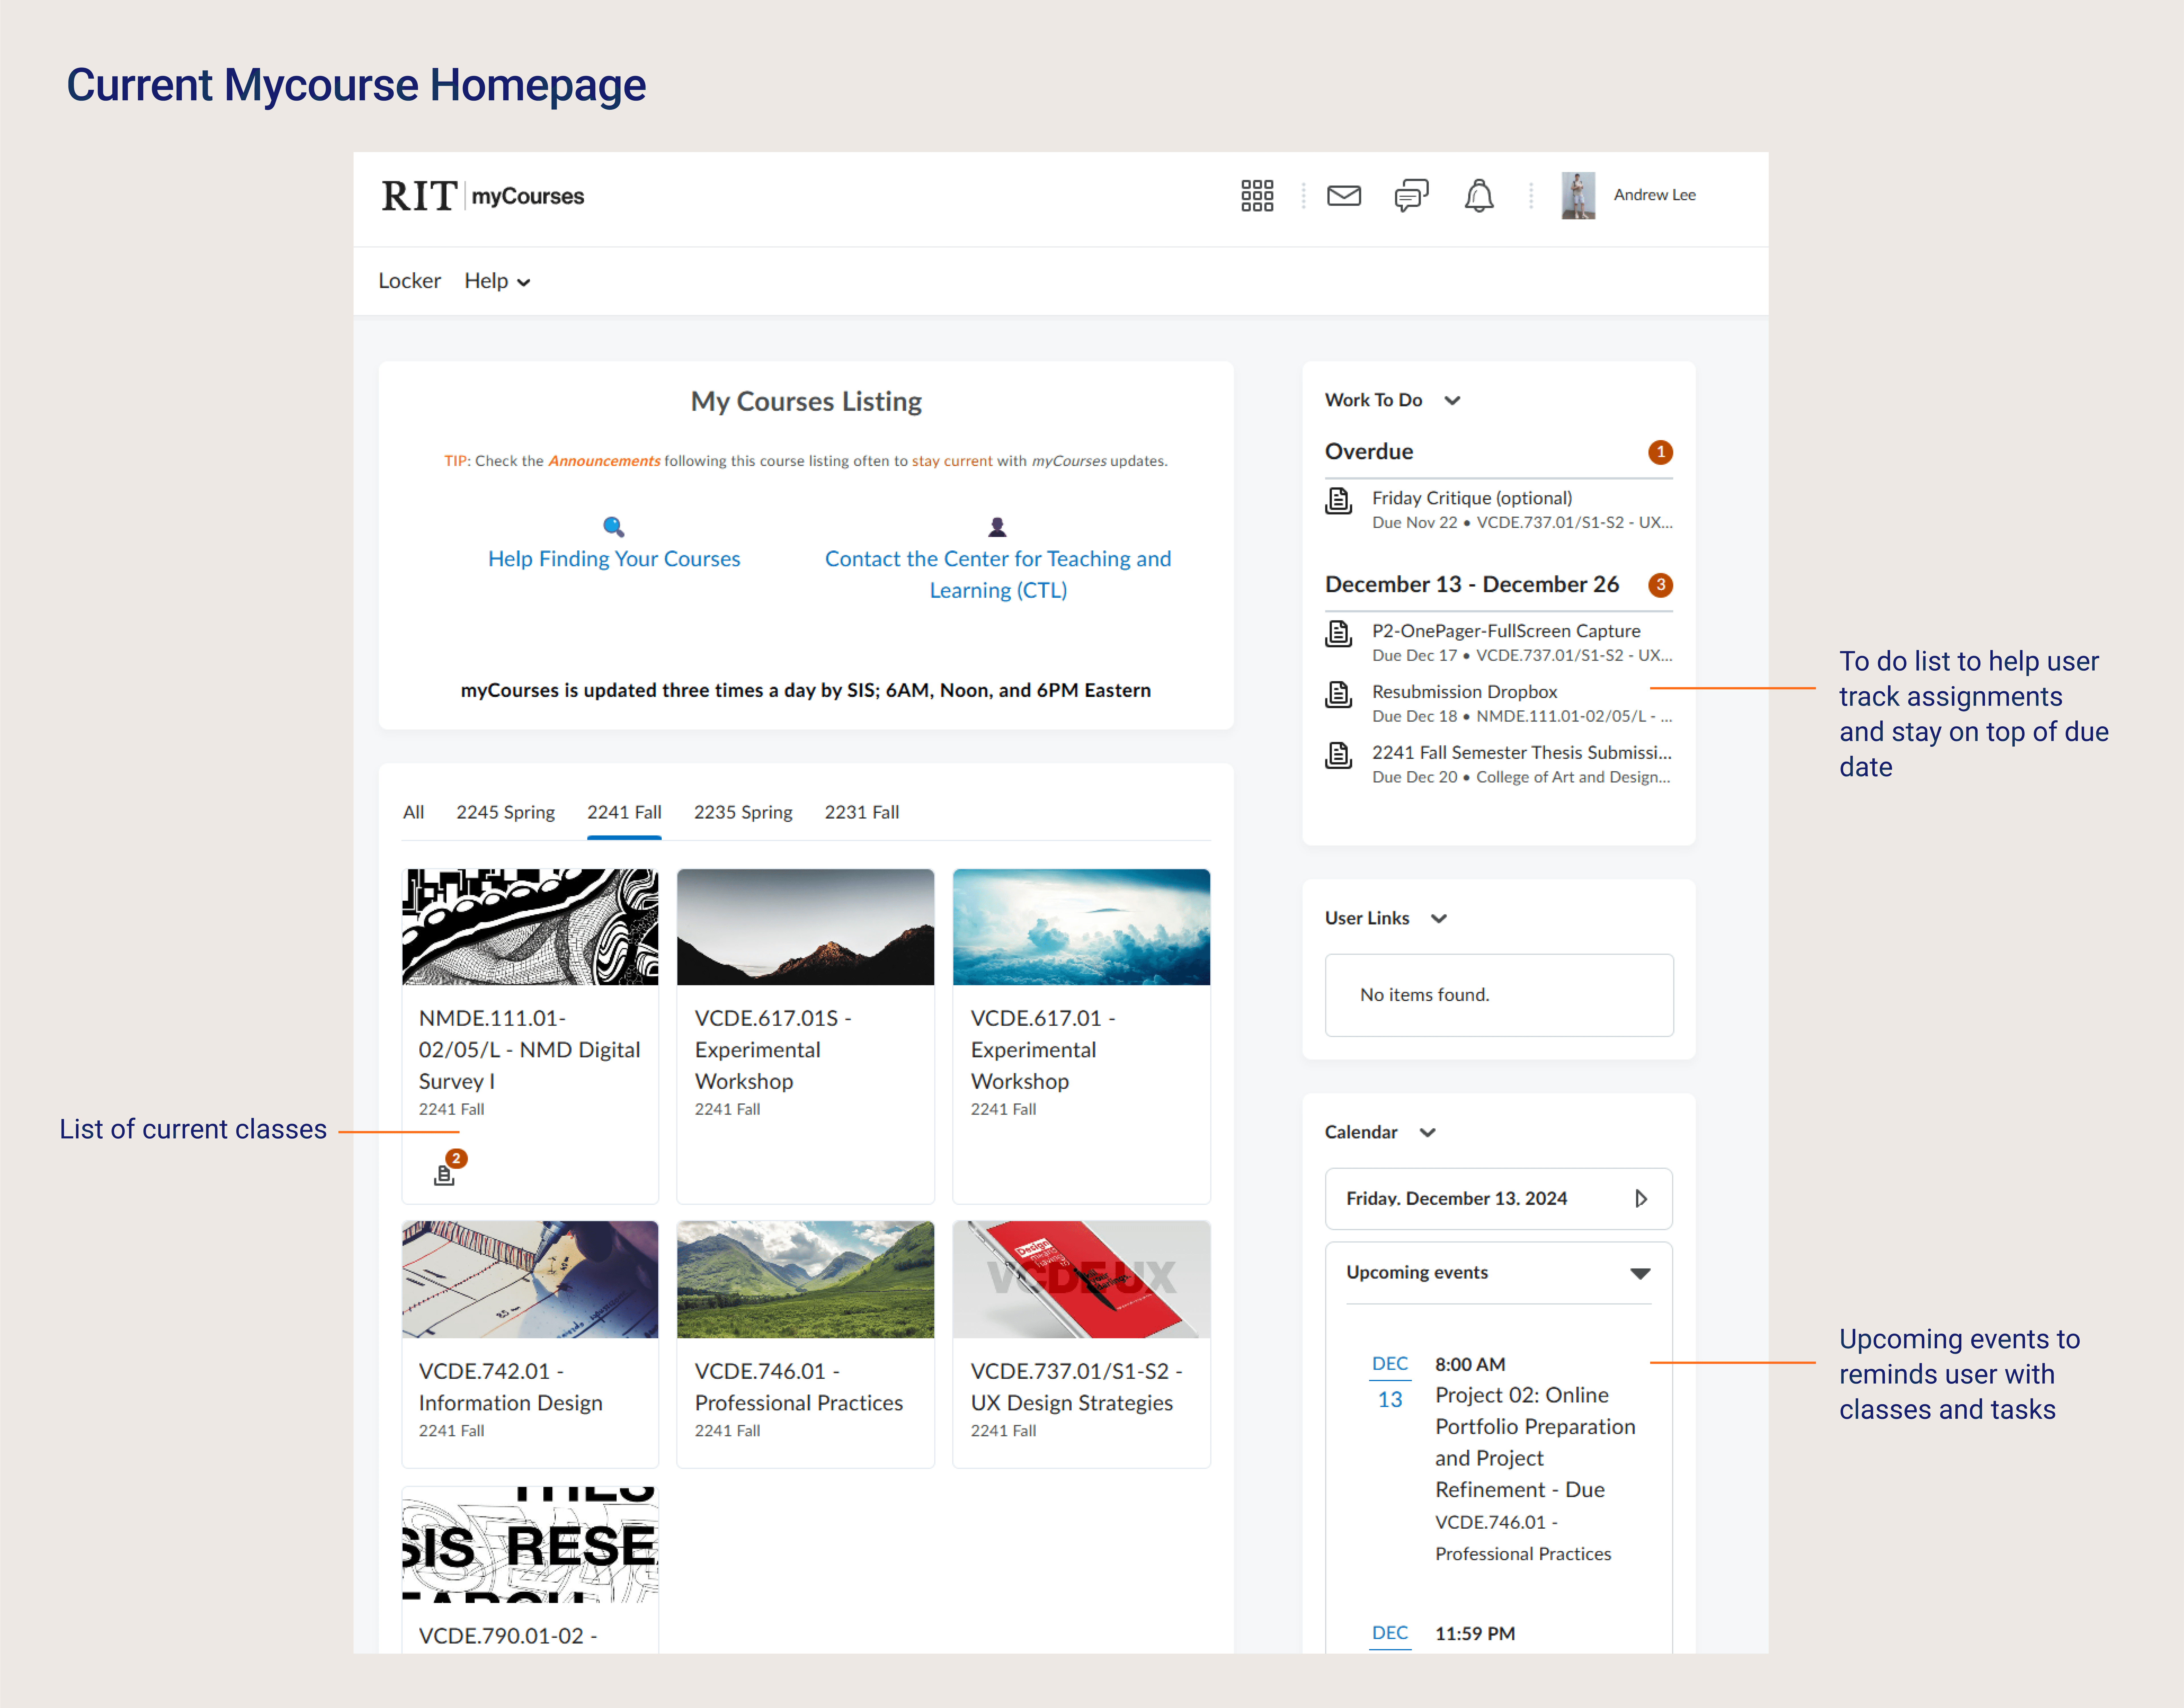Open VCDE.617.01 Experimental Workshop clouds thumbnail
Screen dimensions: 2184x1708
(1081, 927)
